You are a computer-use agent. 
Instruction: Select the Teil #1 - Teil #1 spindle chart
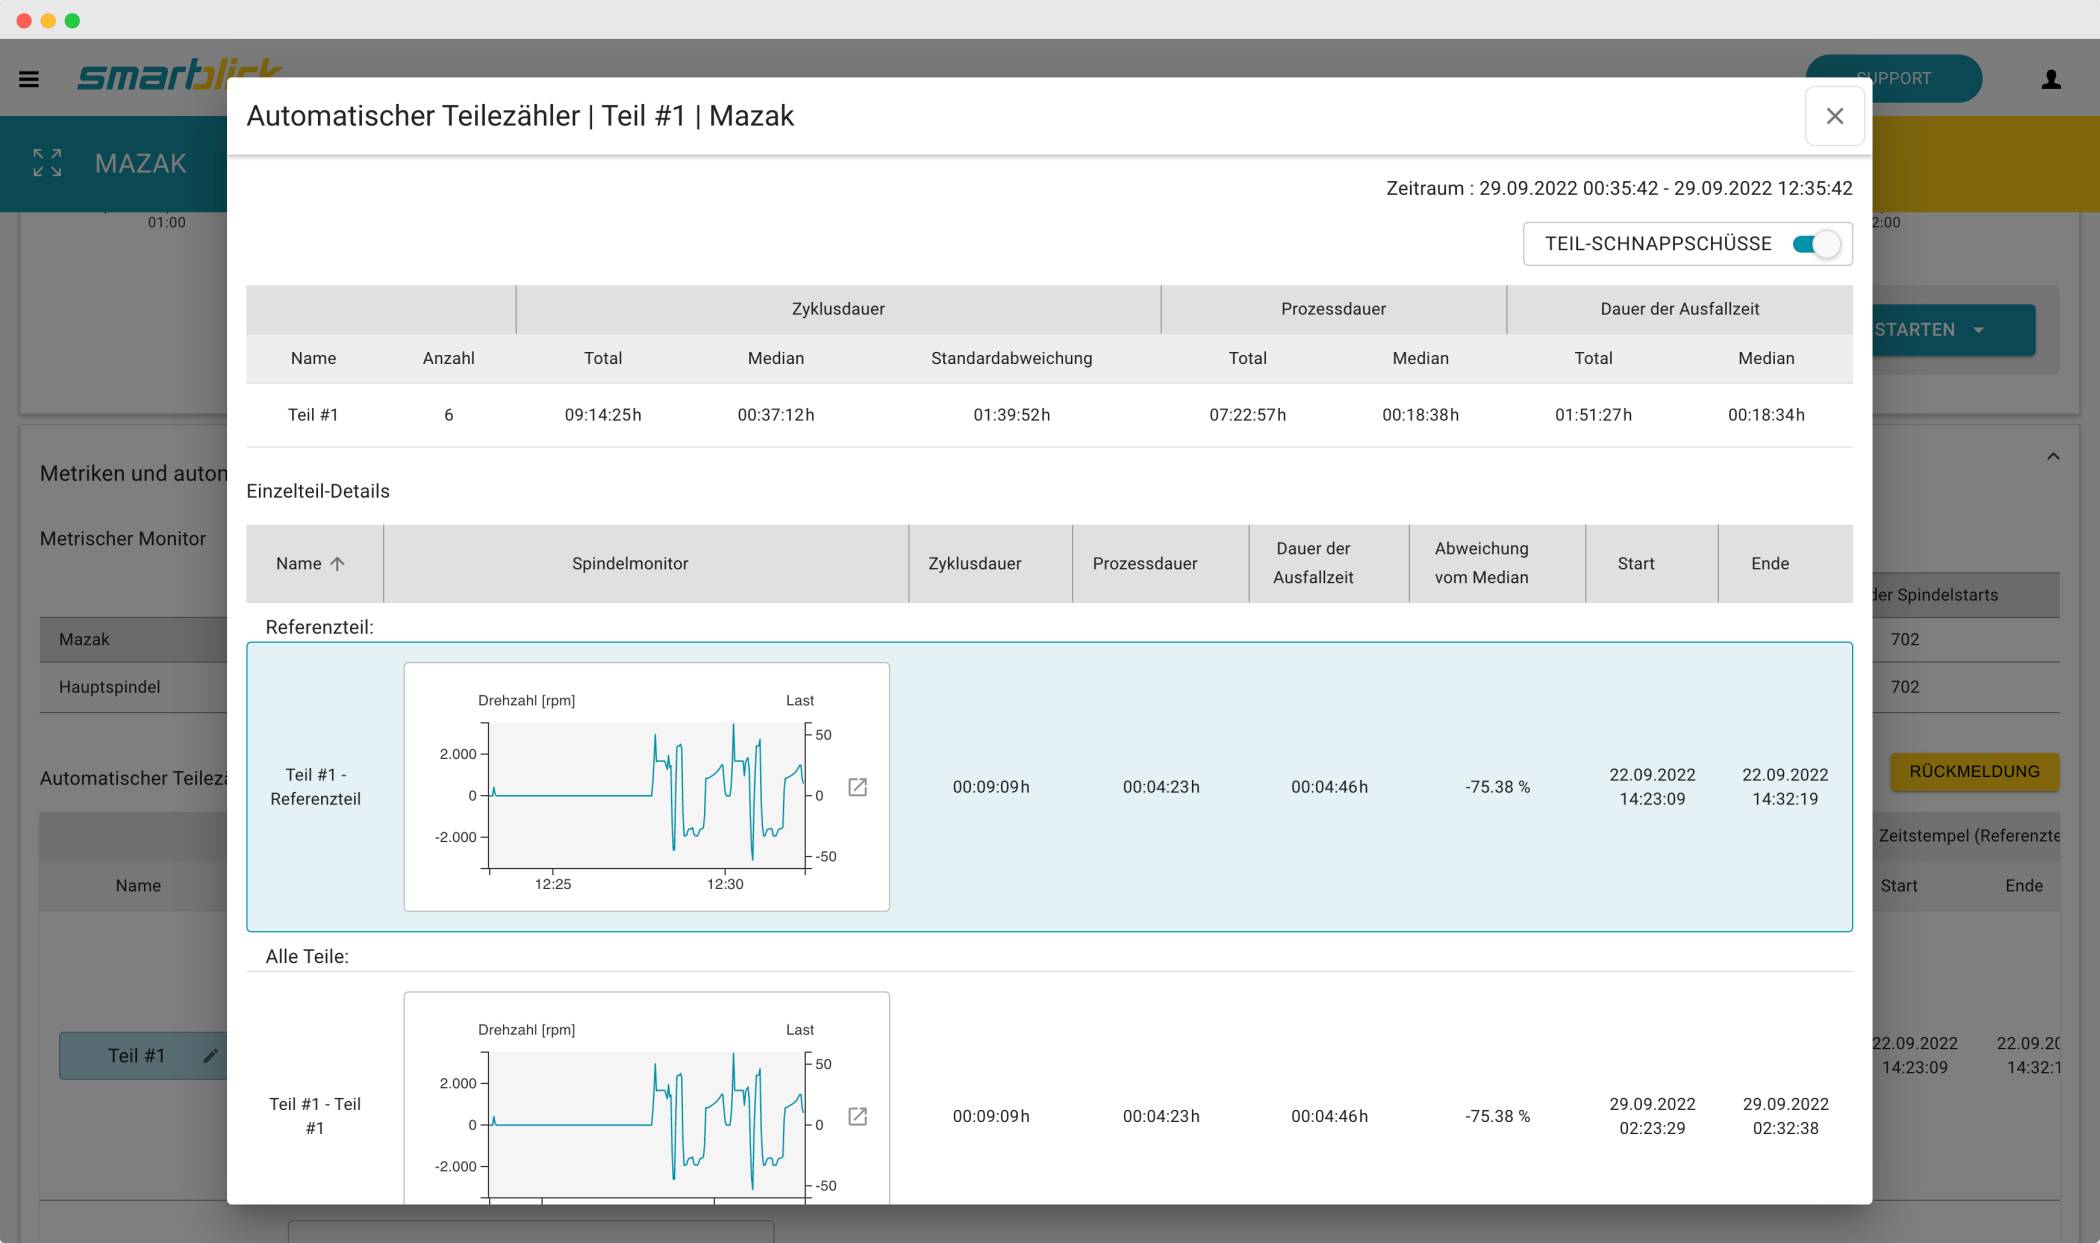[x=646, y=1098]
